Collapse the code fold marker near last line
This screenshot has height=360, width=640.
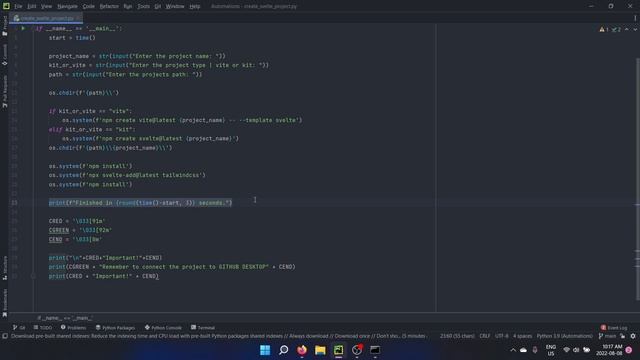click(x=33, y=276)
